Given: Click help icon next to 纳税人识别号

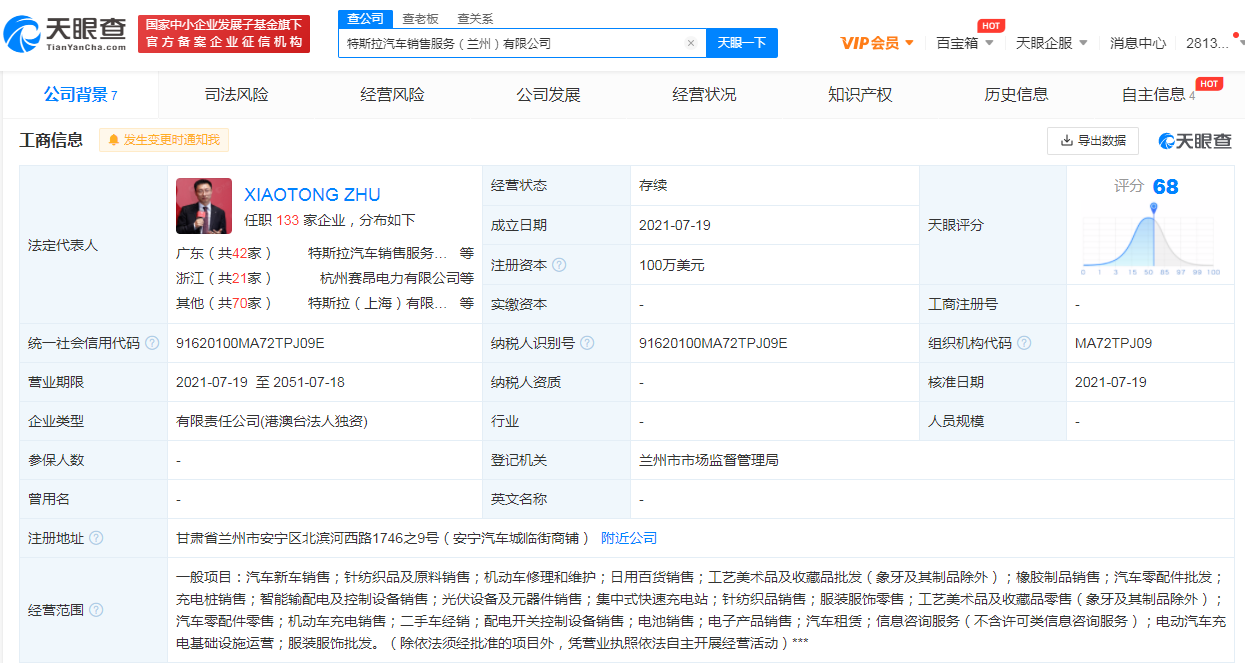Looking at the screenshot, I should [587, 343].
